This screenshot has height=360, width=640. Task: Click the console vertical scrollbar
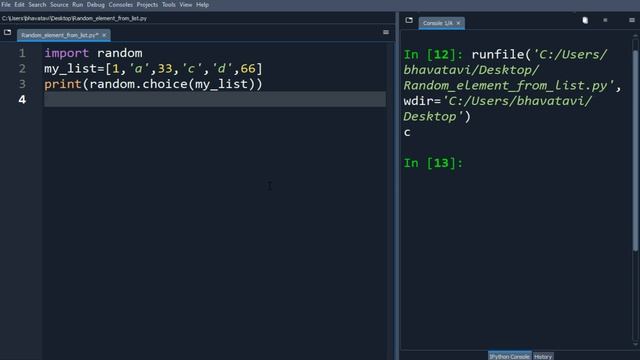coord(635,151)
